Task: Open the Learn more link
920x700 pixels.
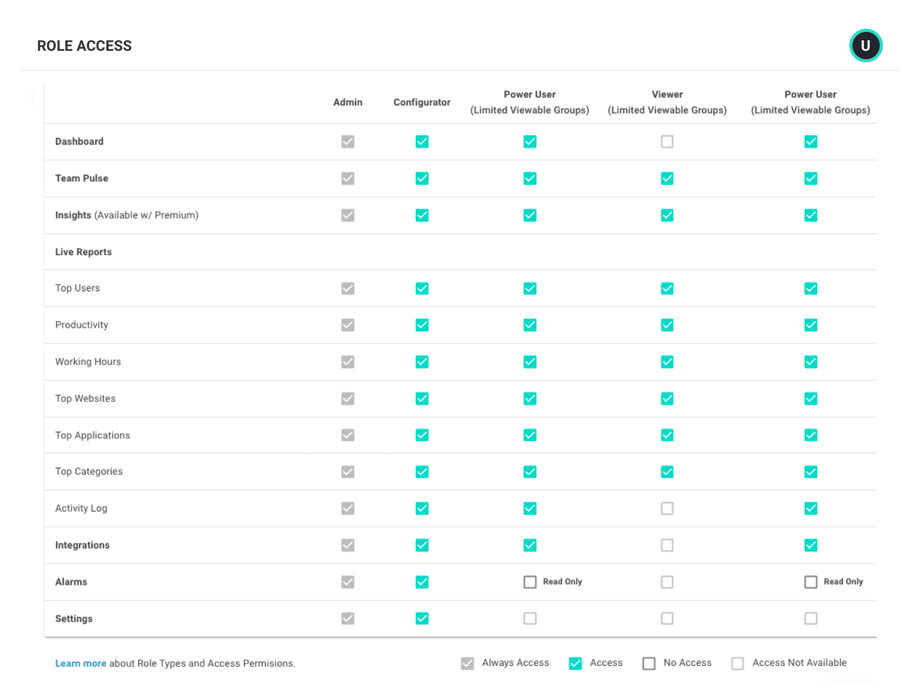Action: [81, 662]
